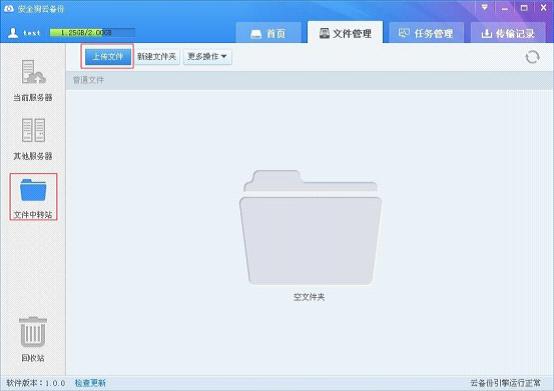Click the 软件版本: 1.0.0 status text

pos(36,383)
